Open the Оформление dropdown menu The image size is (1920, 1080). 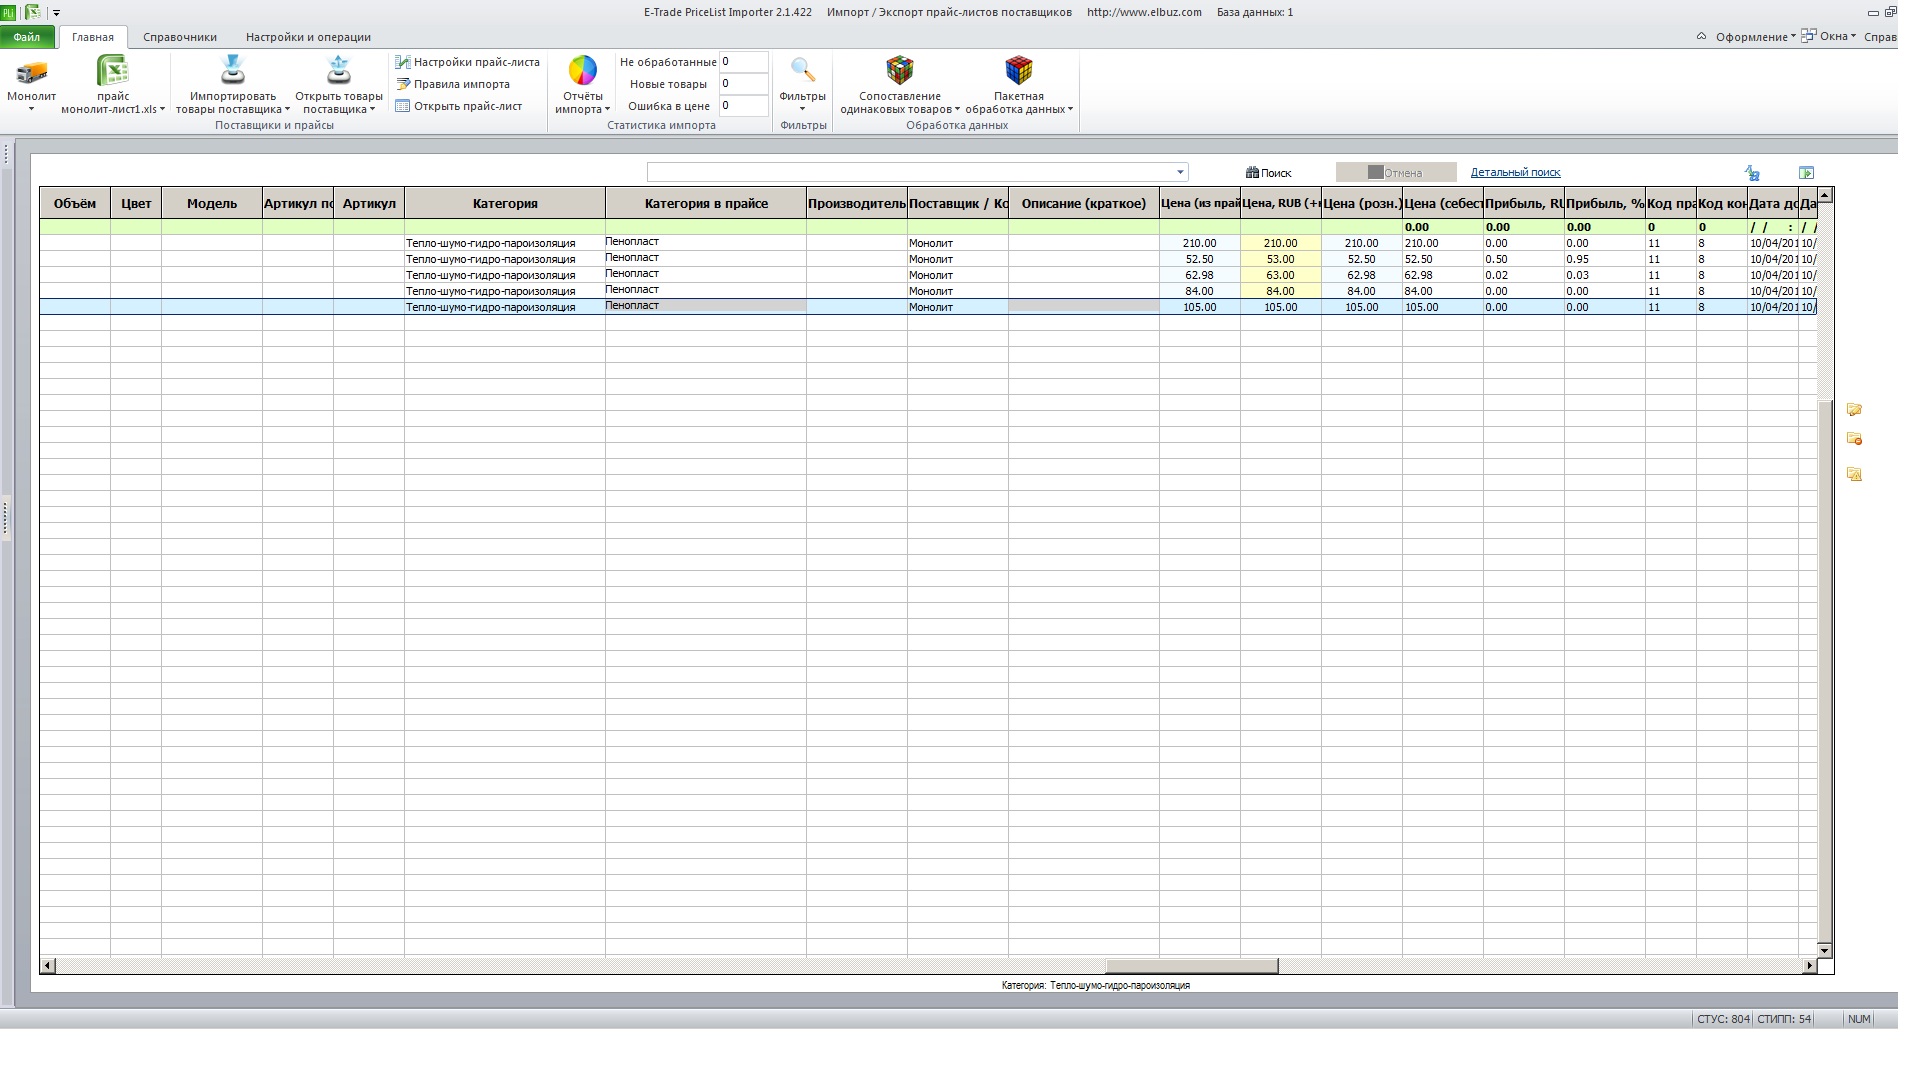(x=1755, y=37)
